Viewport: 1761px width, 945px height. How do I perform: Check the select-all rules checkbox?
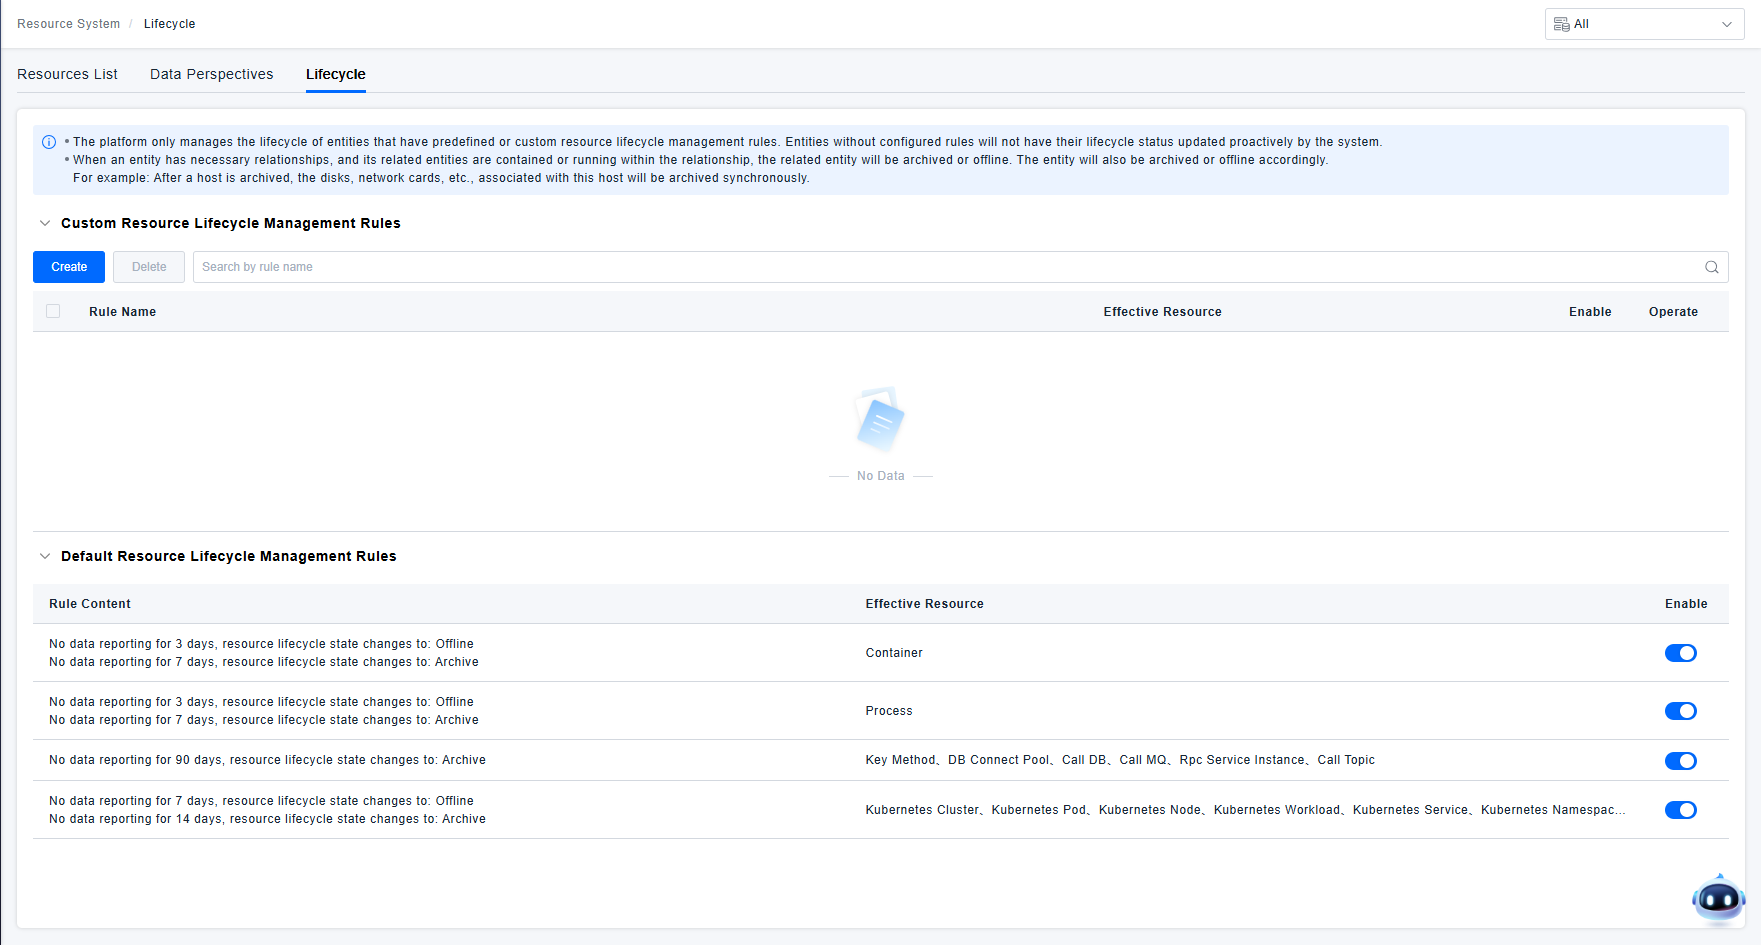point(53,312)
